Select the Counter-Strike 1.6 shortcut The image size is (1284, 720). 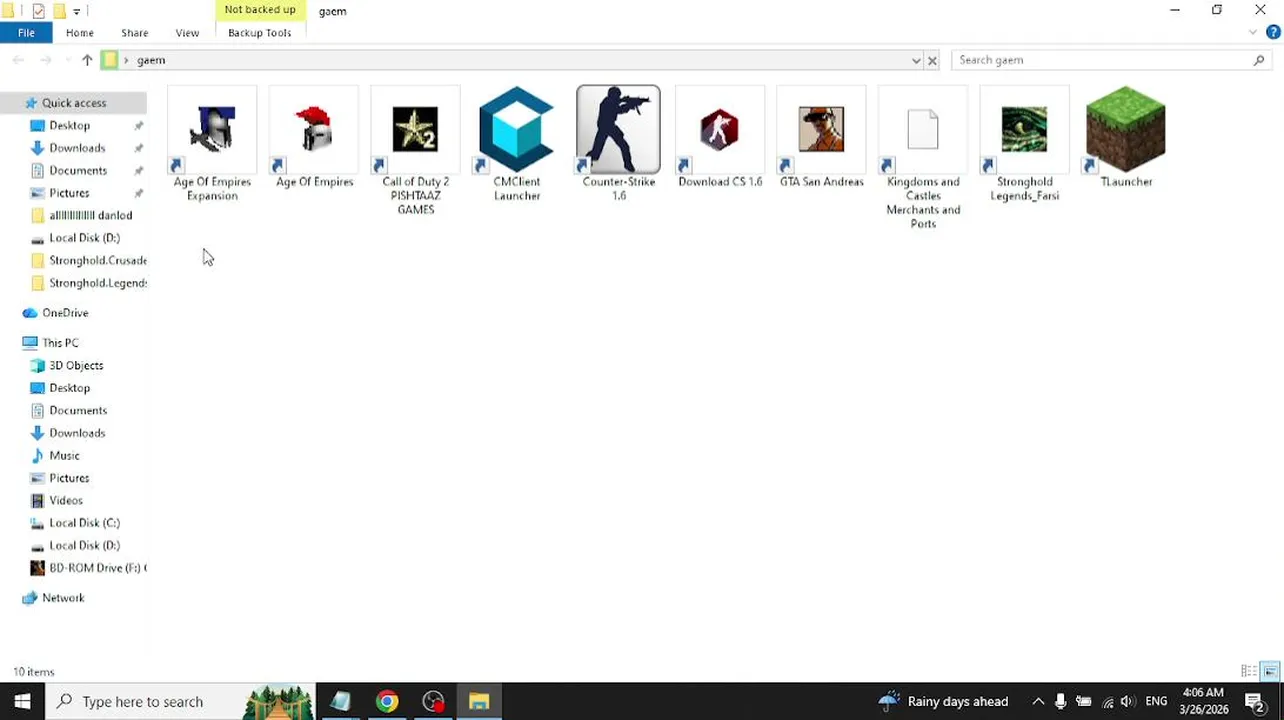[618, 145]
